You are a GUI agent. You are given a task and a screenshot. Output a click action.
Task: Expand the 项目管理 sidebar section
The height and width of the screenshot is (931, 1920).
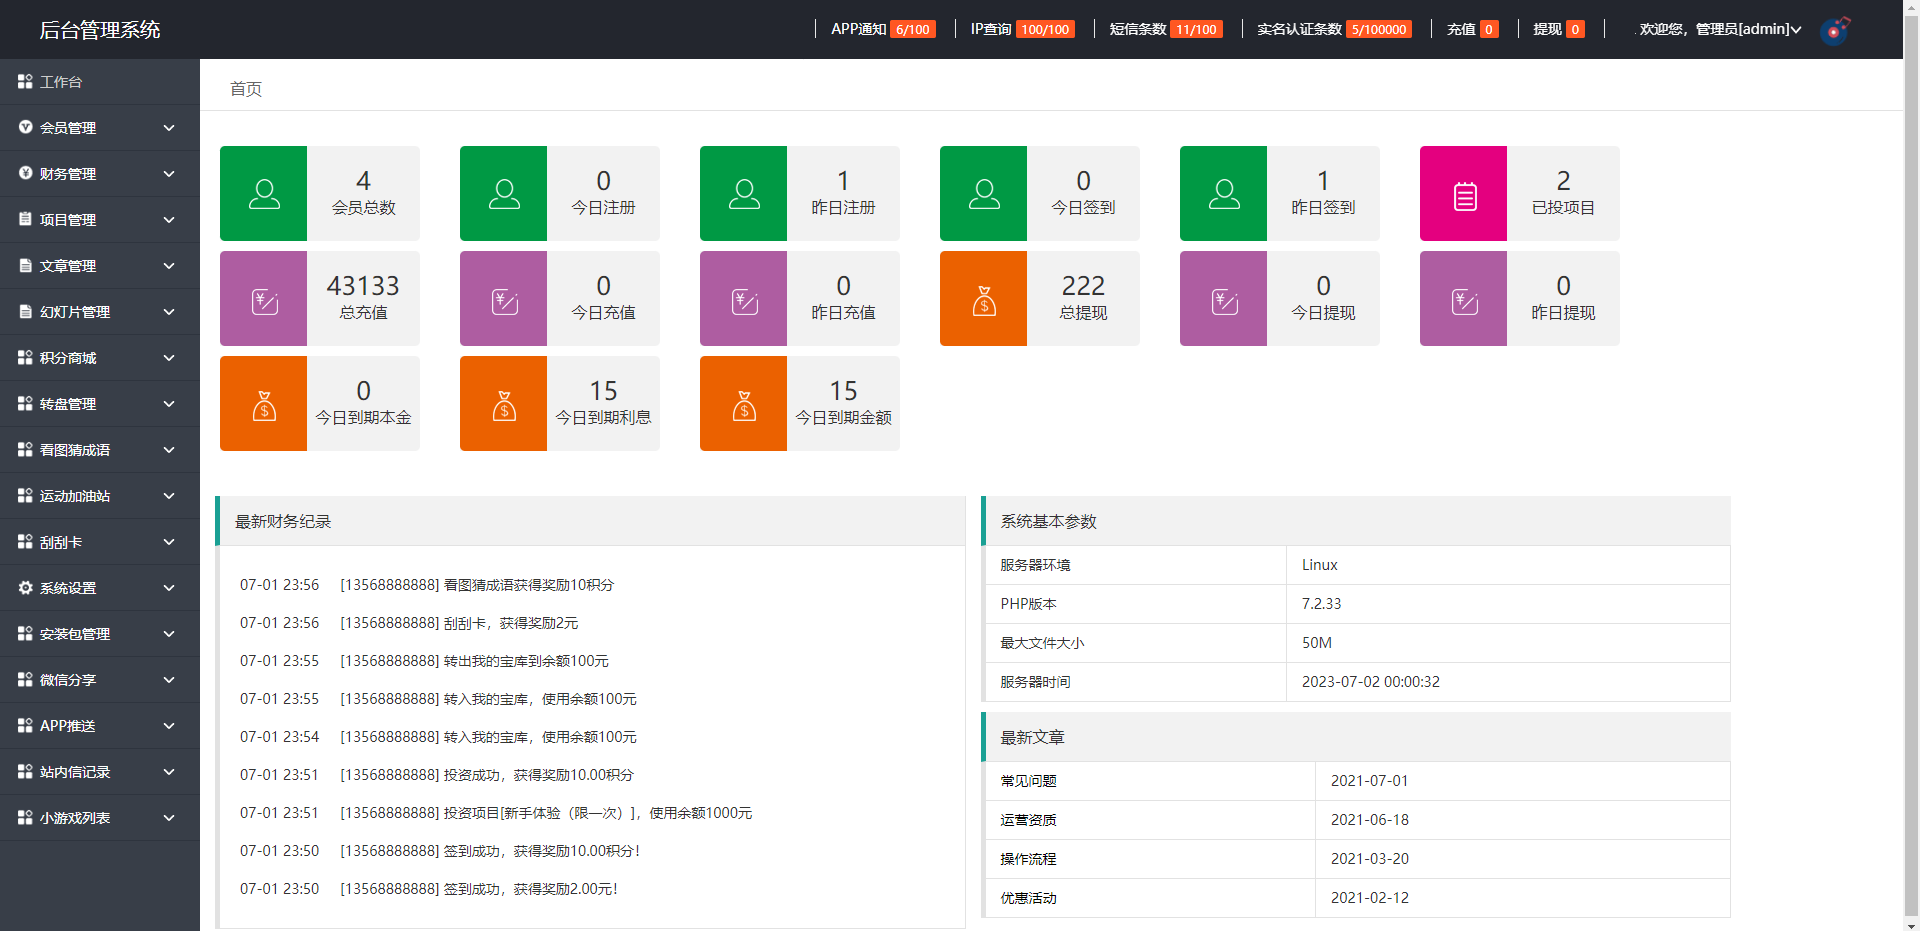[98, 220]
